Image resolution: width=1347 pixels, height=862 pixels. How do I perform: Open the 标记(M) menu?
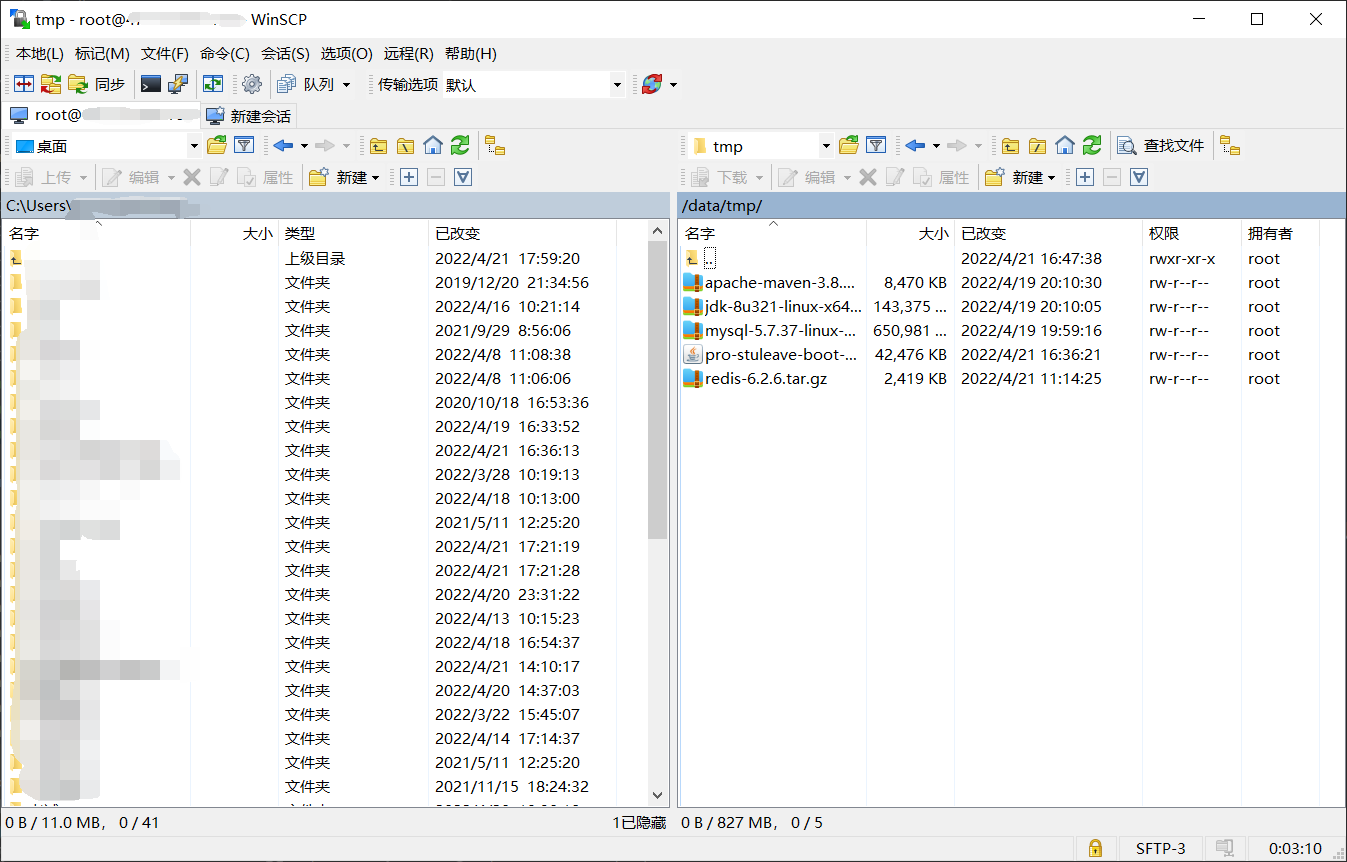[102, 54]
